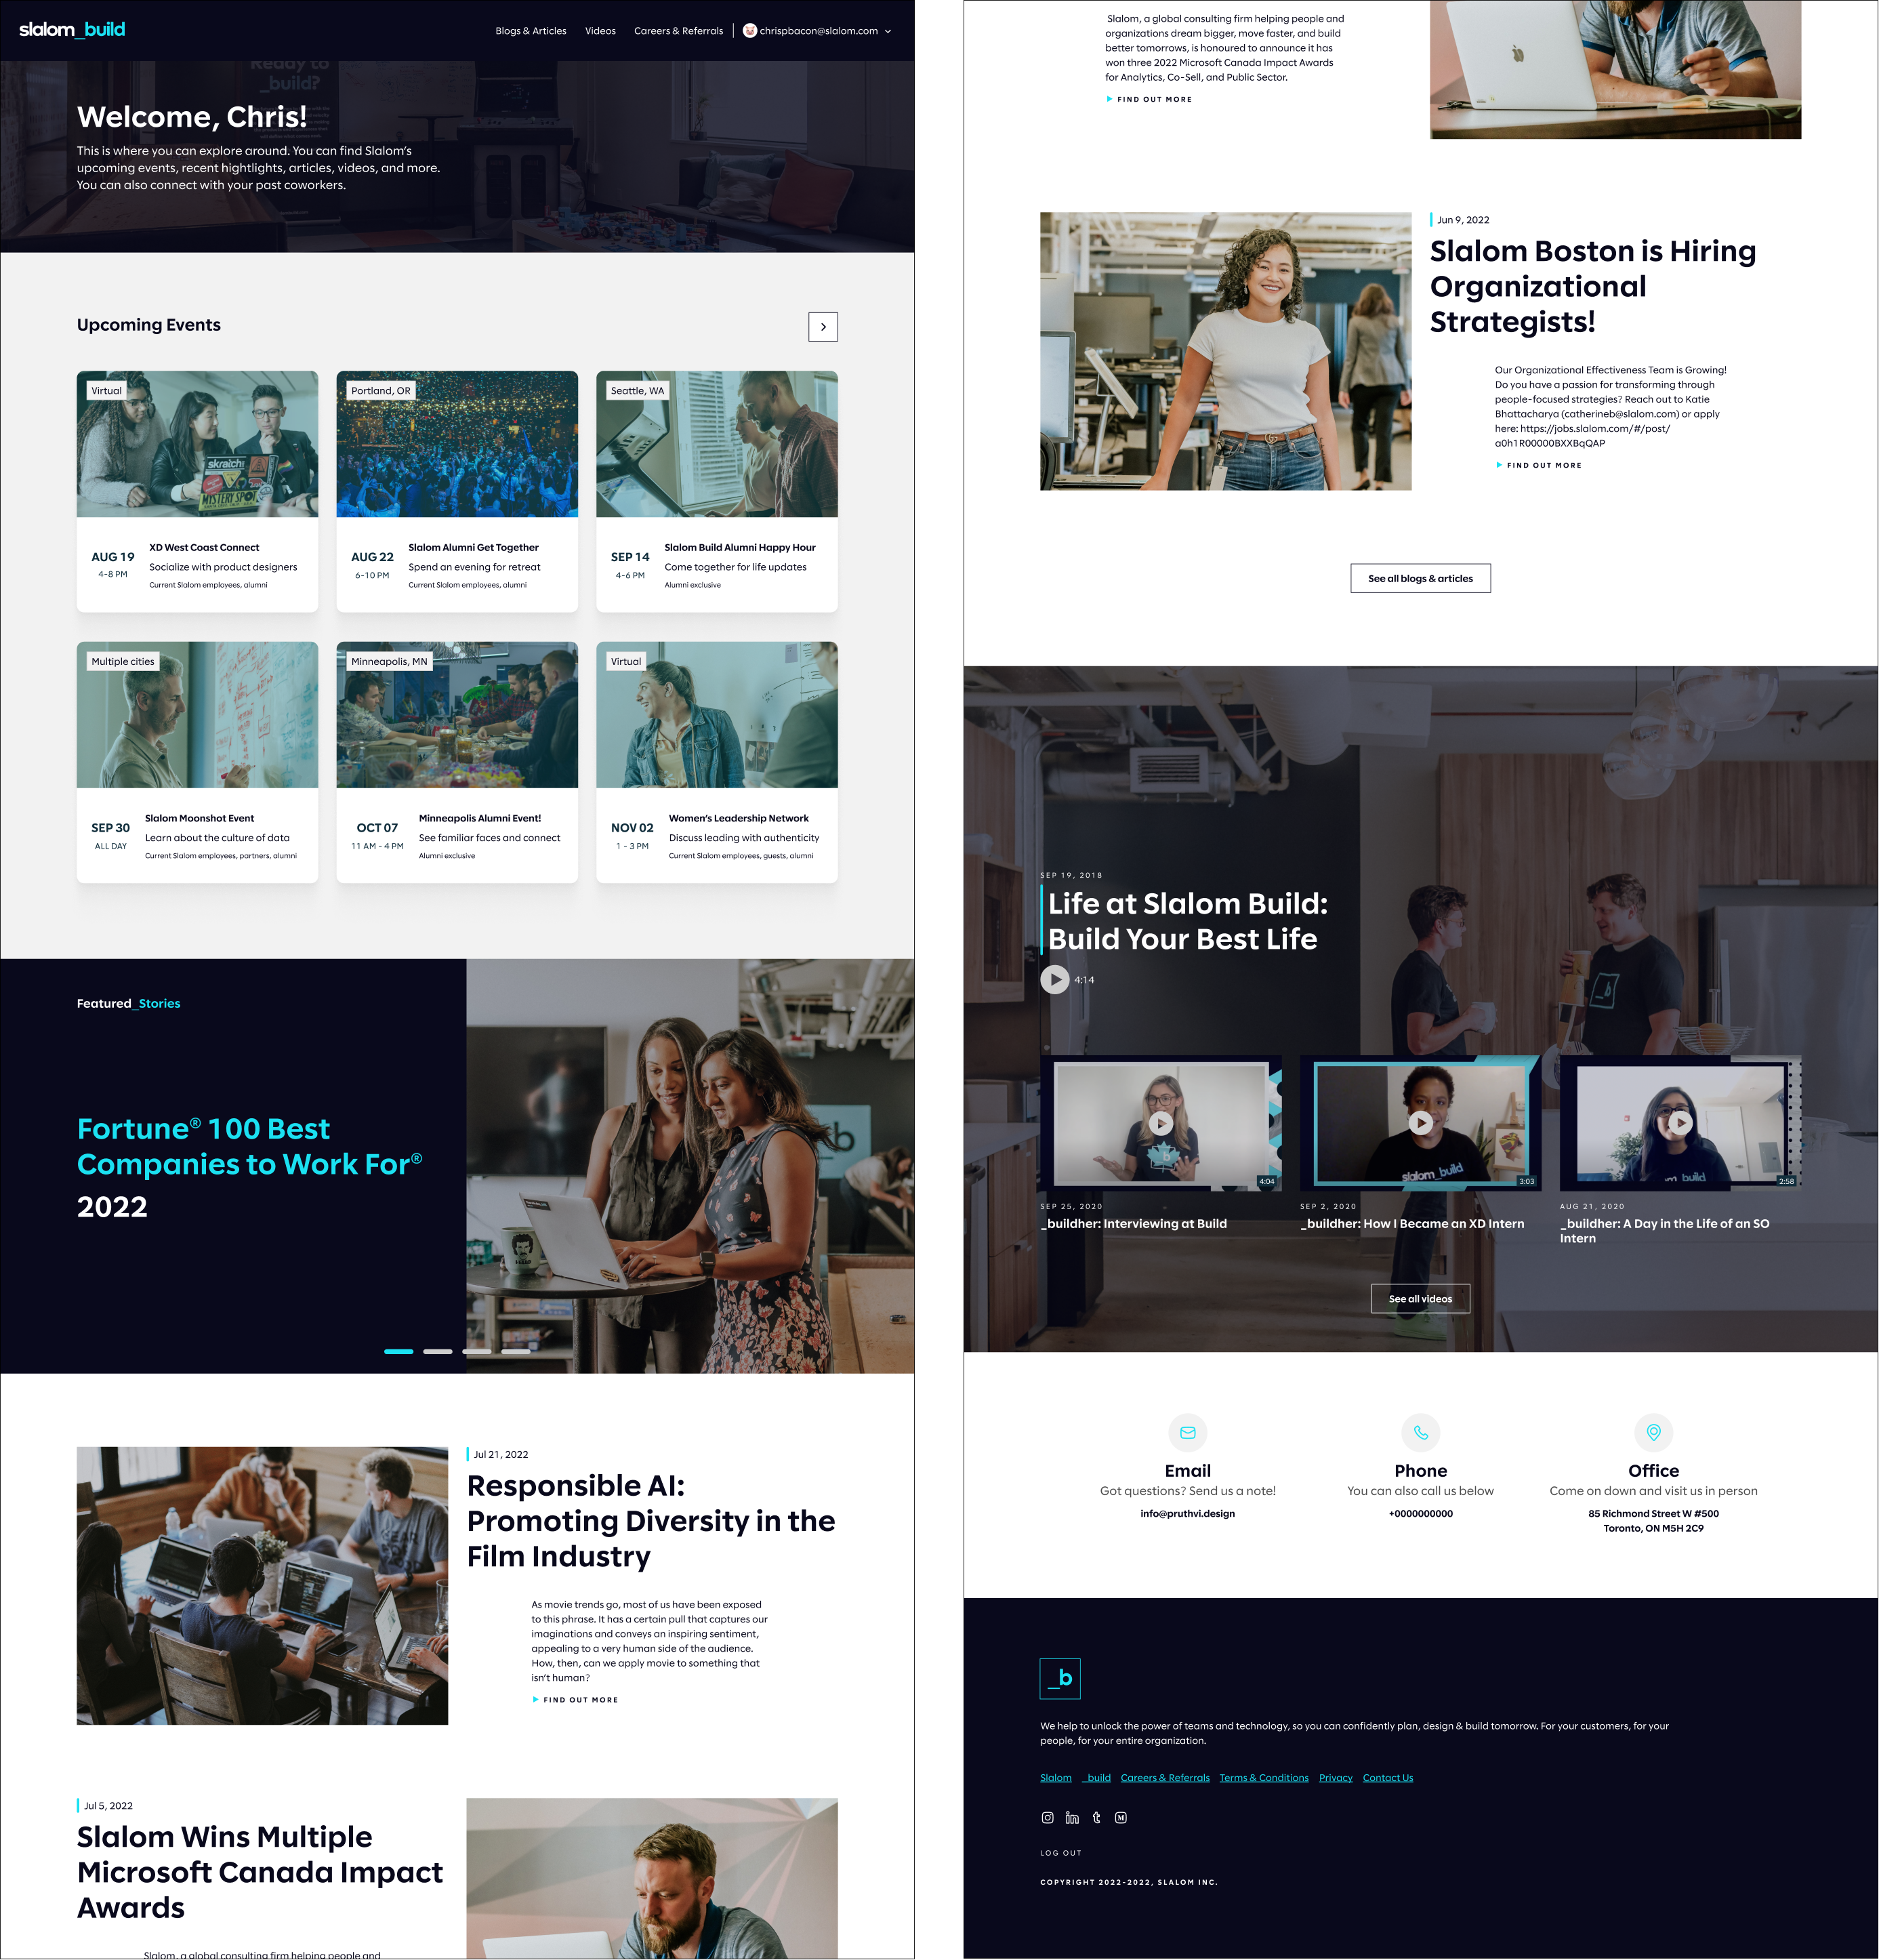The width and height of the screenshot is (1879, 1960).
Task: Open Responsible AI article headline
Action: 651,1521
